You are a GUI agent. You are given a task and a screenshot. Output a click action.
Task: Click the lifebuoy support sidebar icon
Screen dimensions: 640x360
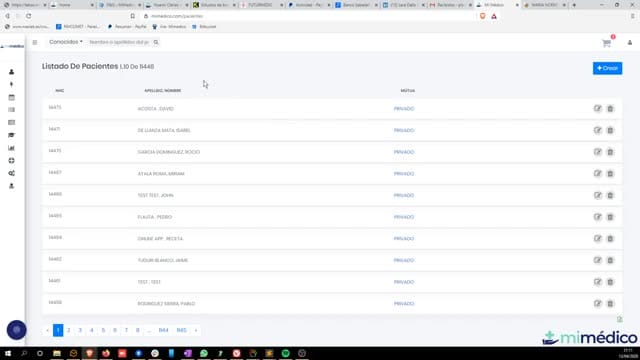tap(11, 161)
